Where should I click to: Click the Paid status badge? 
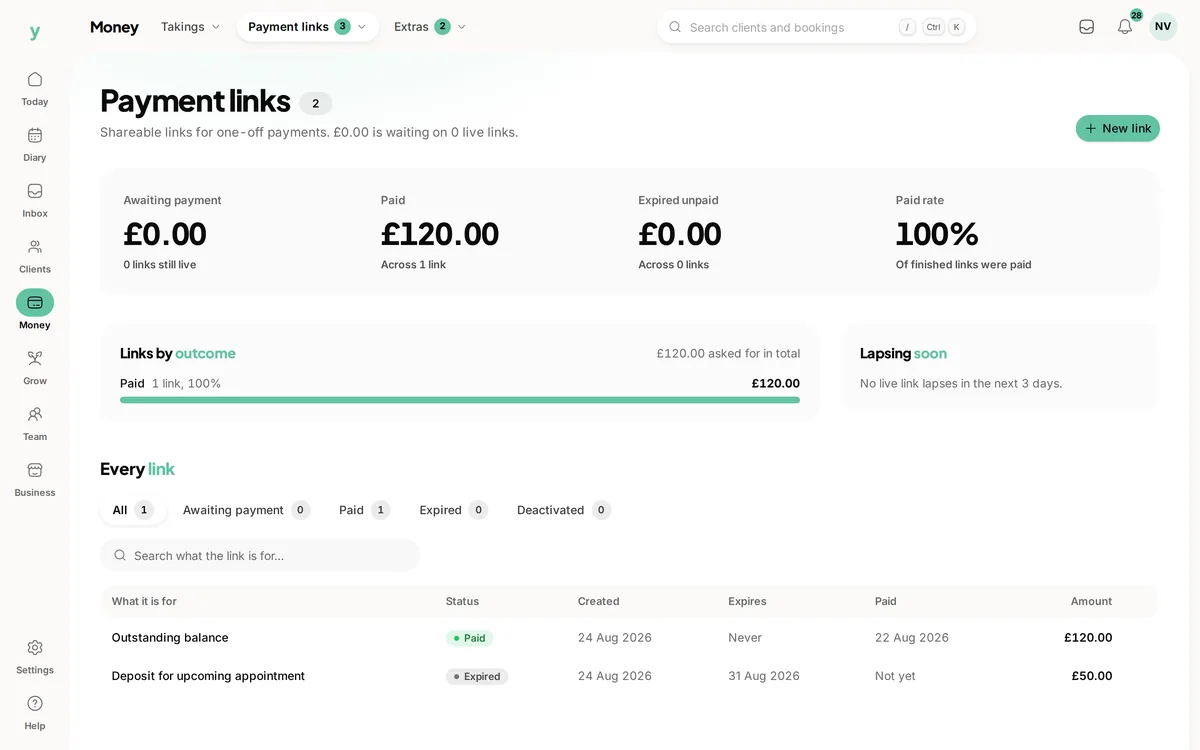click(469, 638)
